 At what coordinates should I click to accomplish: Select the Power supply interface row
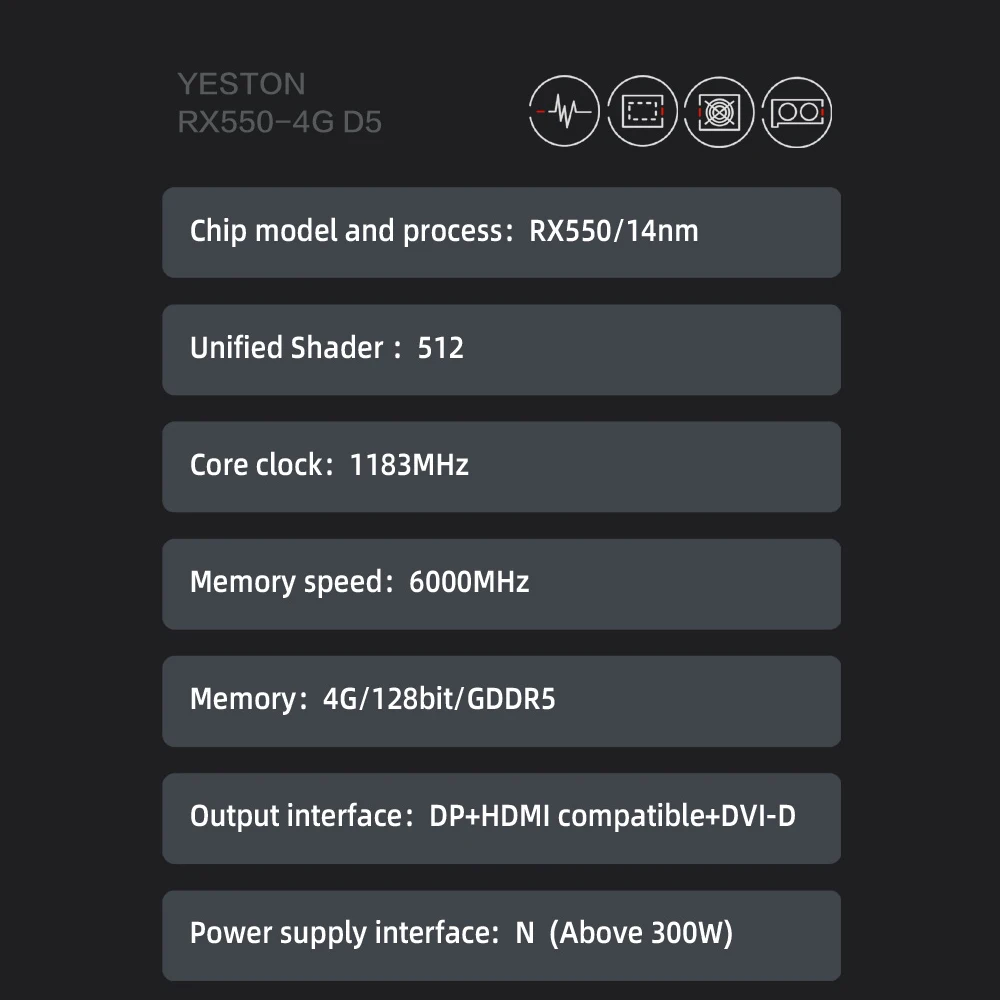501,934
